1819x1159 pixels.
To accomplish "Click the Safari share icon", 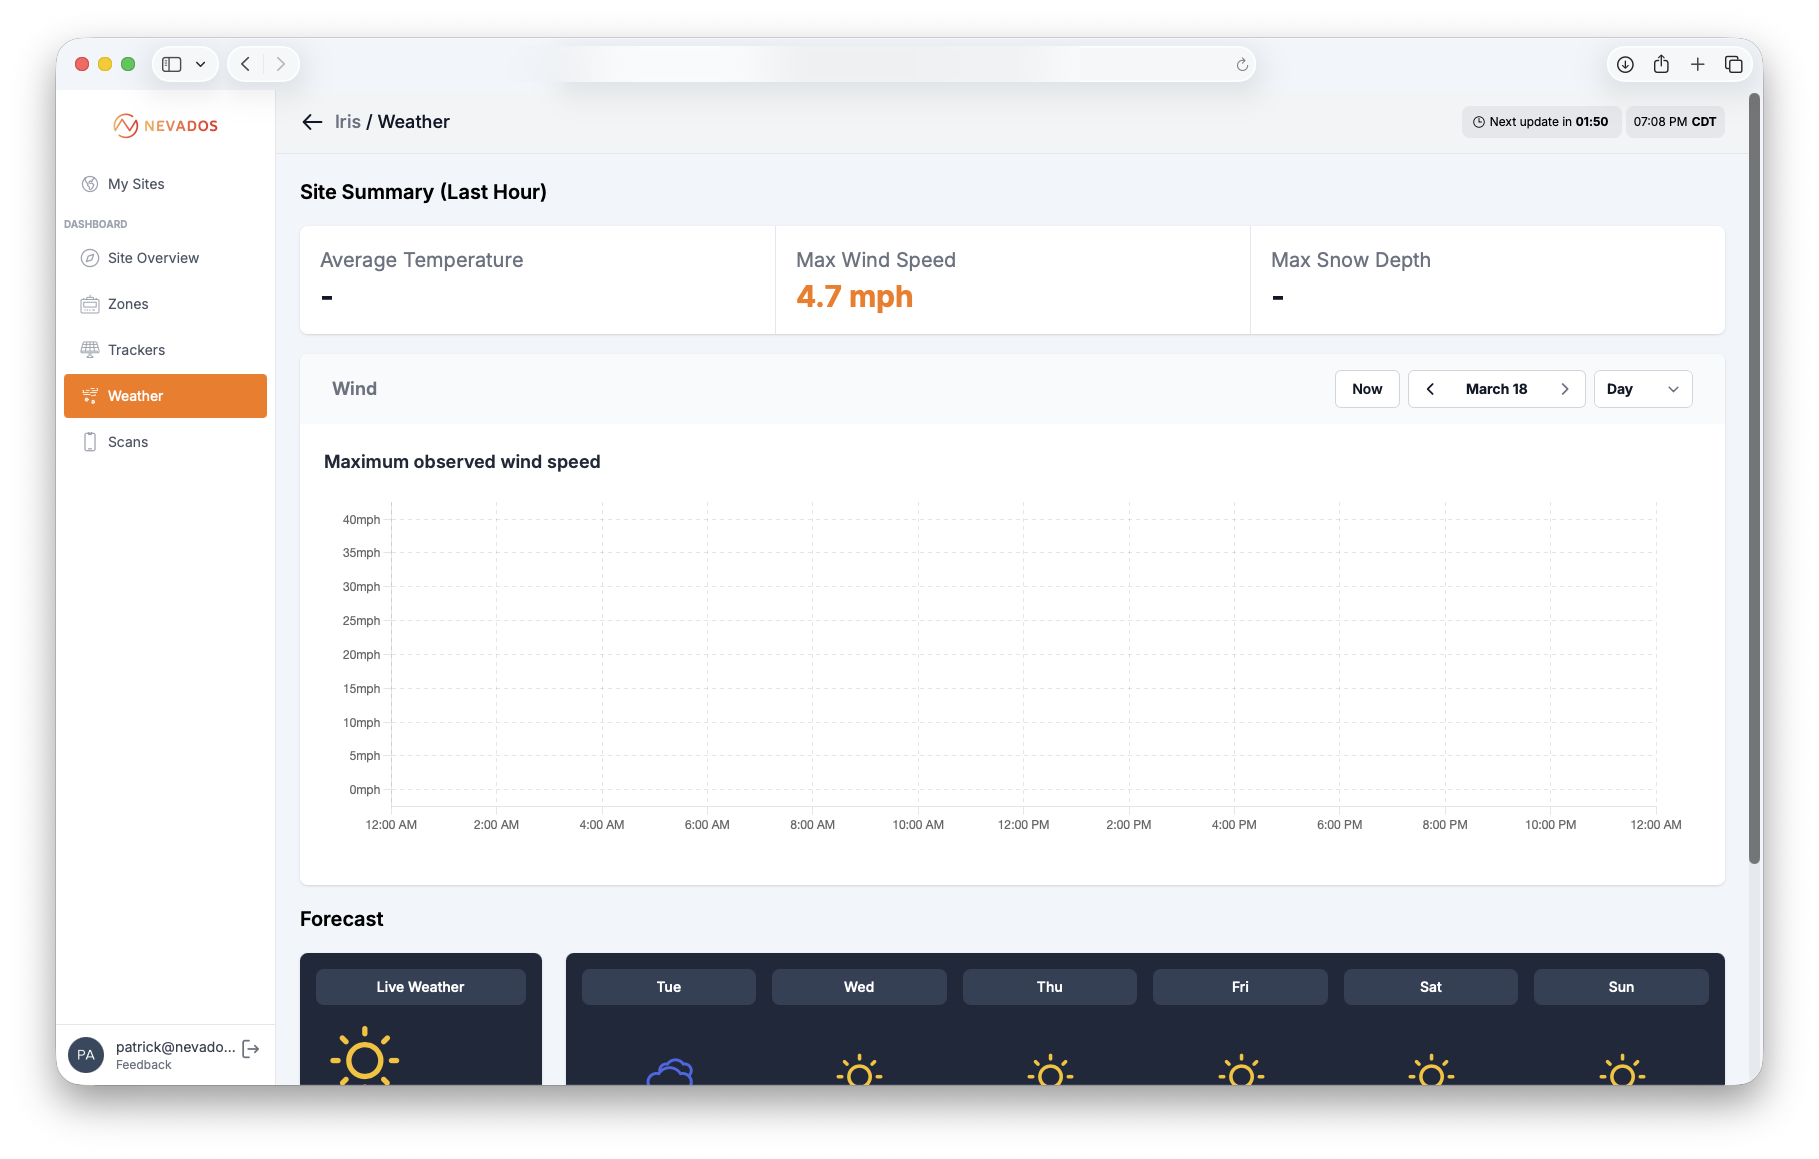I will point(1661,63).
